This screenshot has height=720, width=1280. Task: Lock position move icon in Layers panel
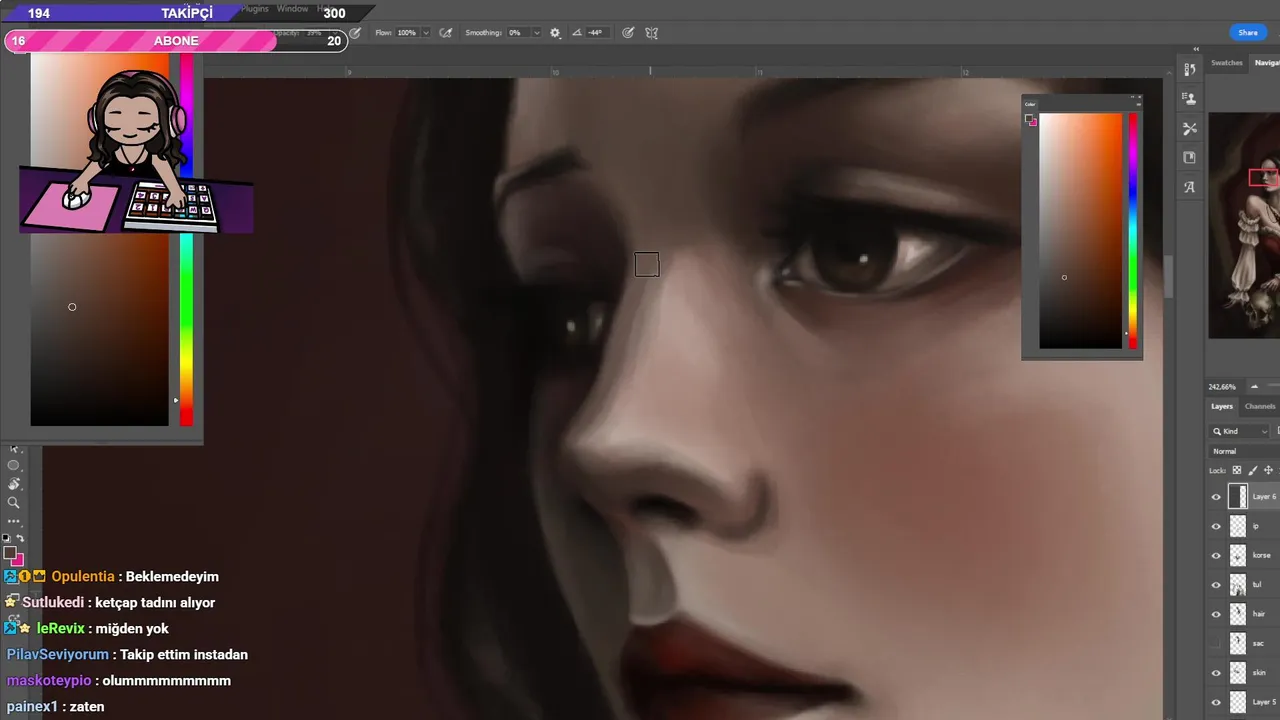1269,470
